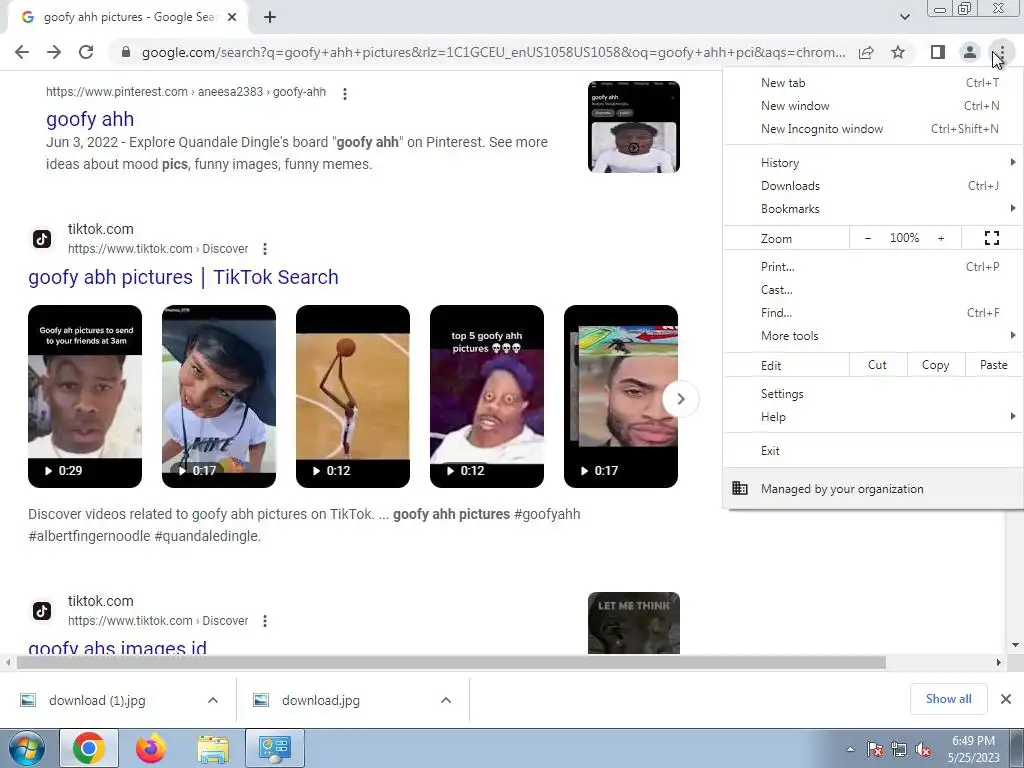Click the muted volume tray icon
The height and width of the screenshot is (768, 1024).
tap(923, 749)
